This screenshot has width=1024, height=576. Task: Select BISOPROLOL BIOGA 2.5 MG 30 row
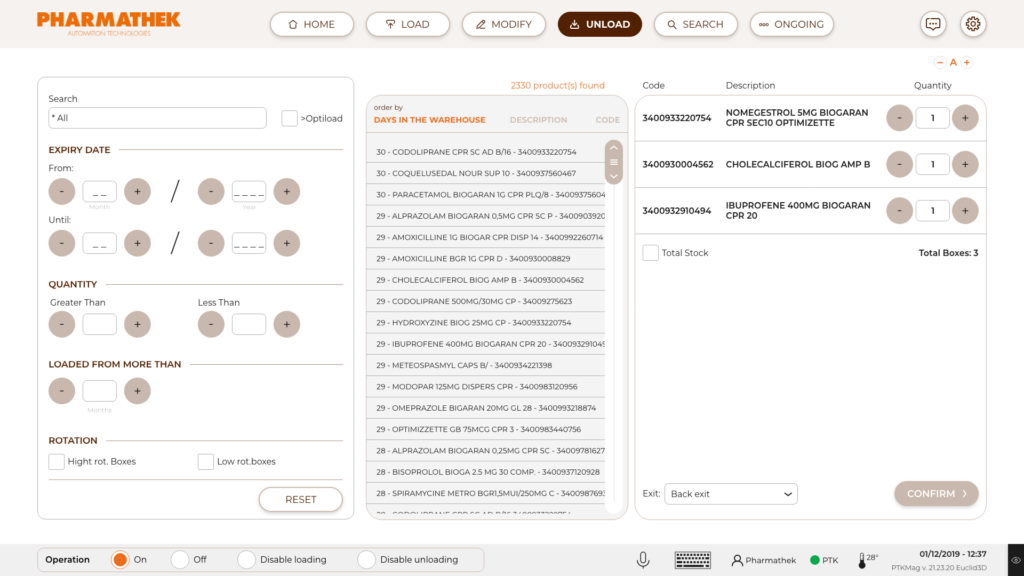pos(486,472)
